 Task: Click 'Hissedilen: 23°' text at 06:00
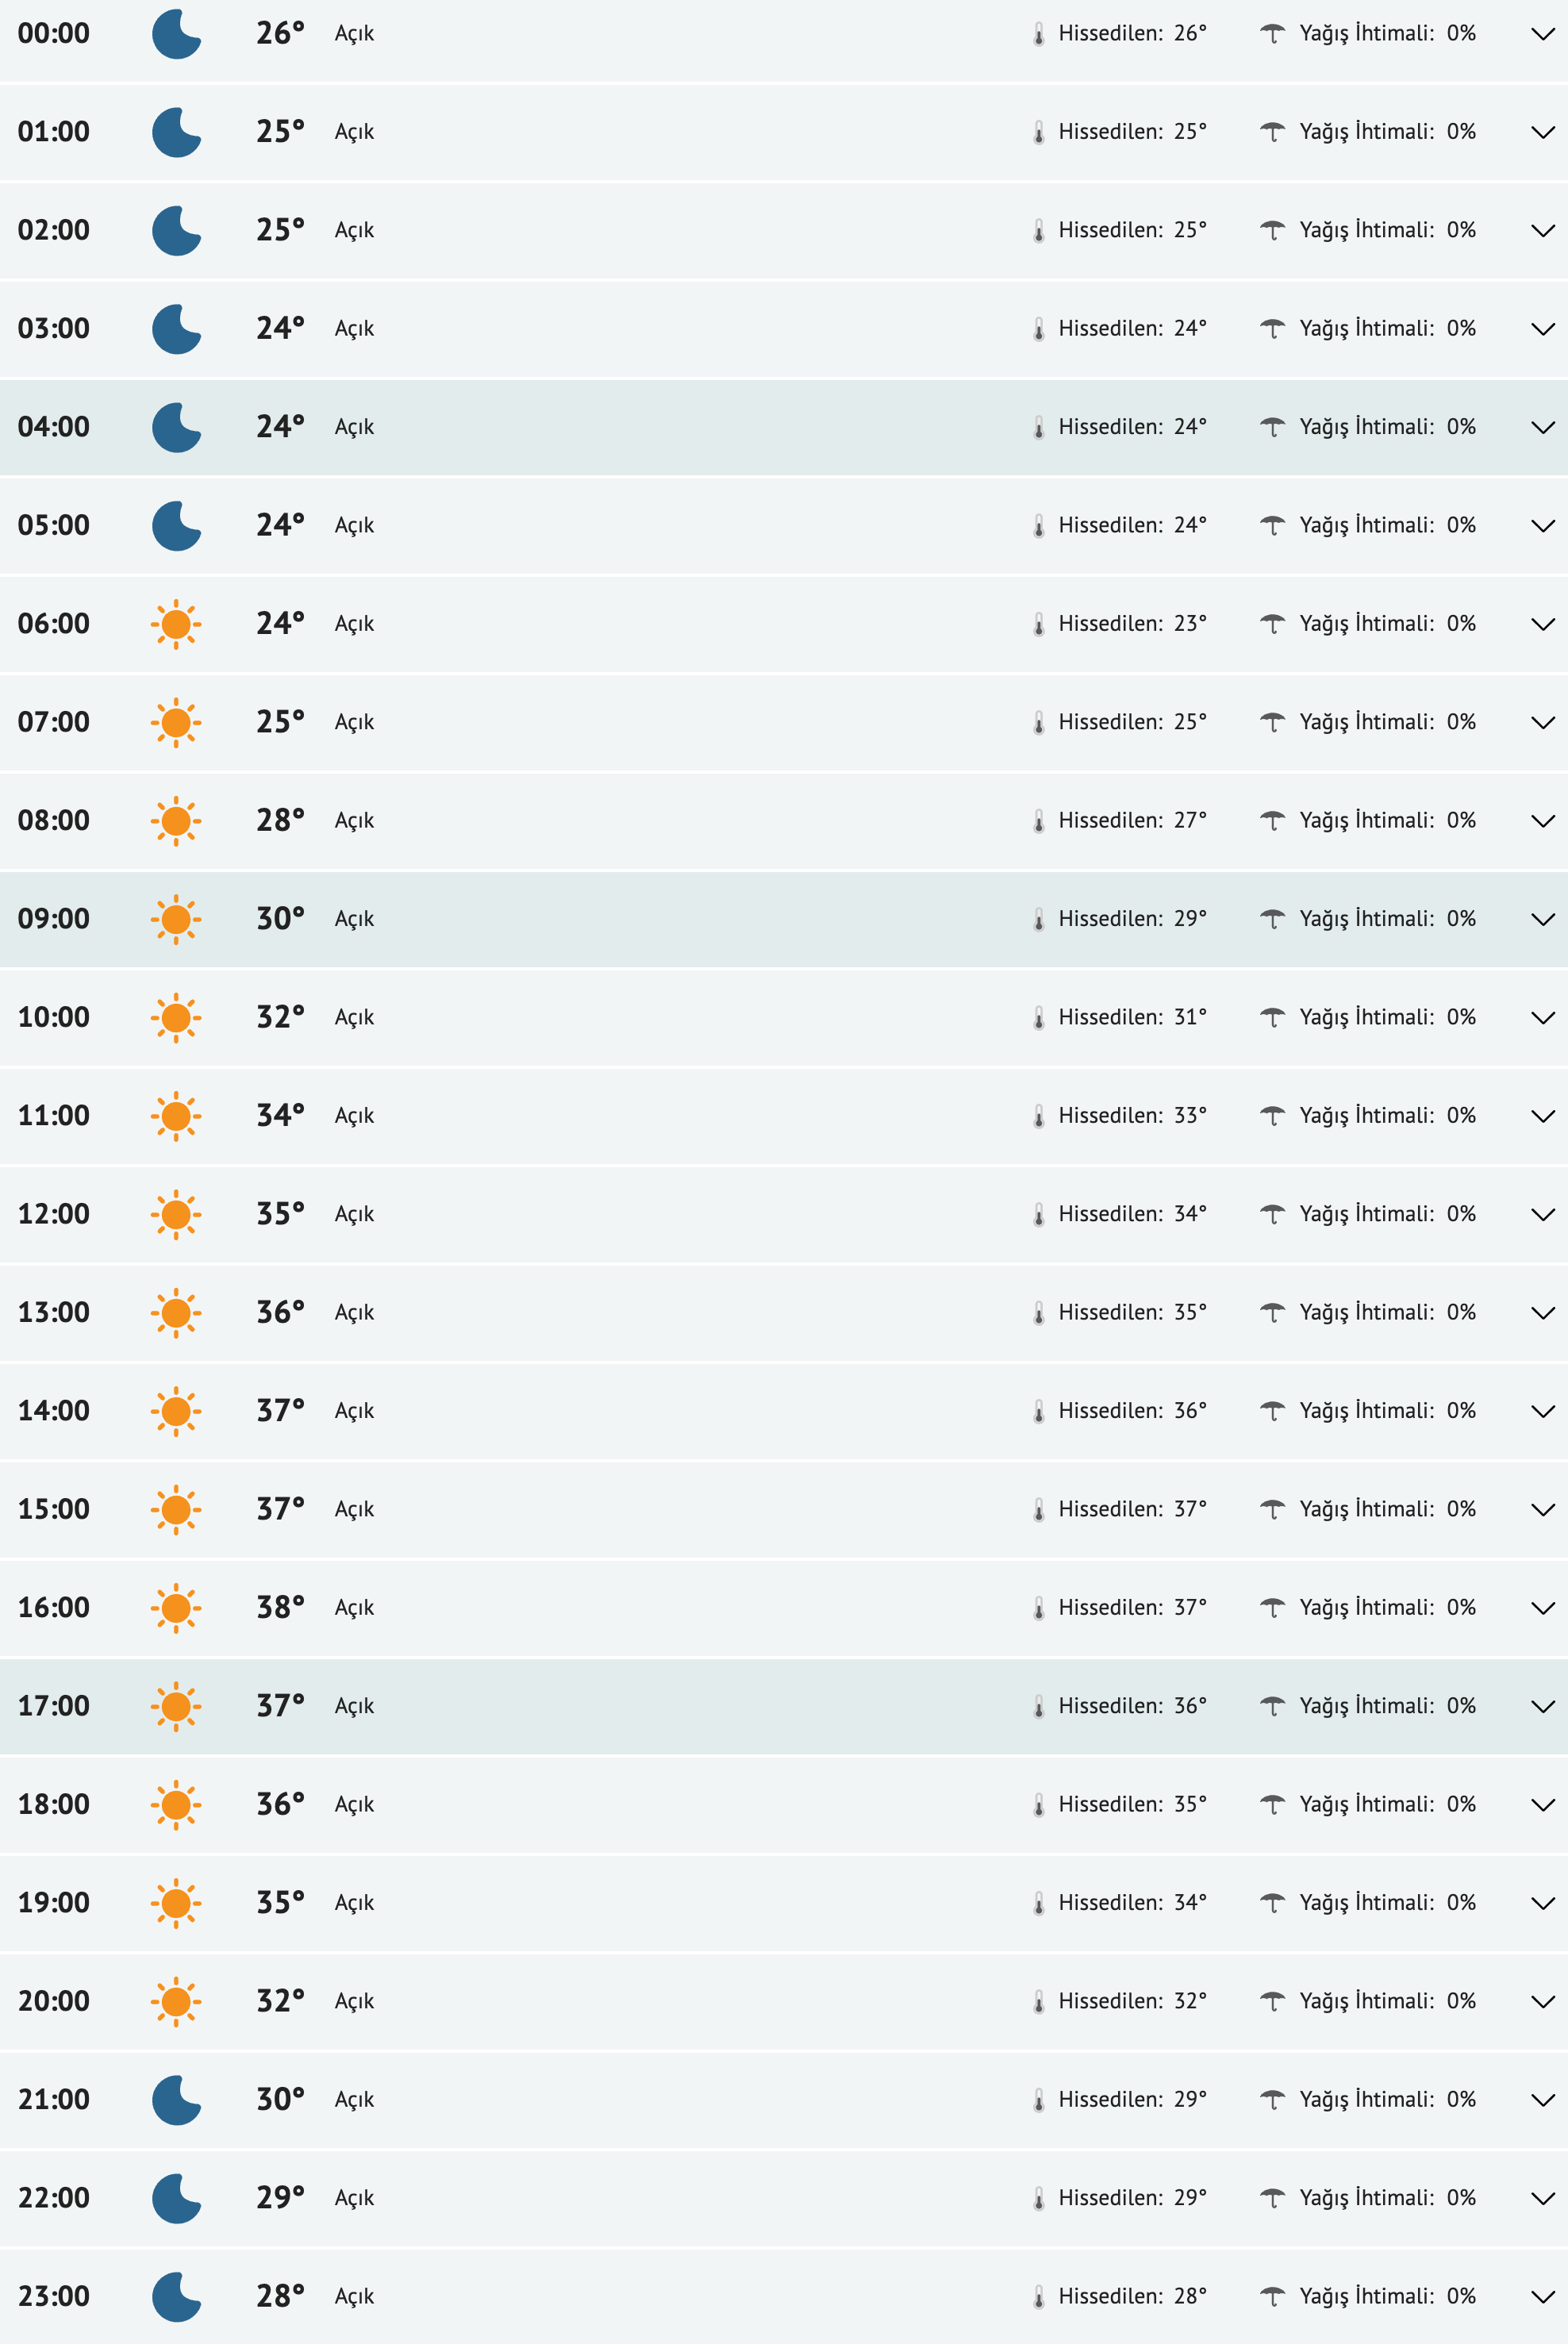1132,624
